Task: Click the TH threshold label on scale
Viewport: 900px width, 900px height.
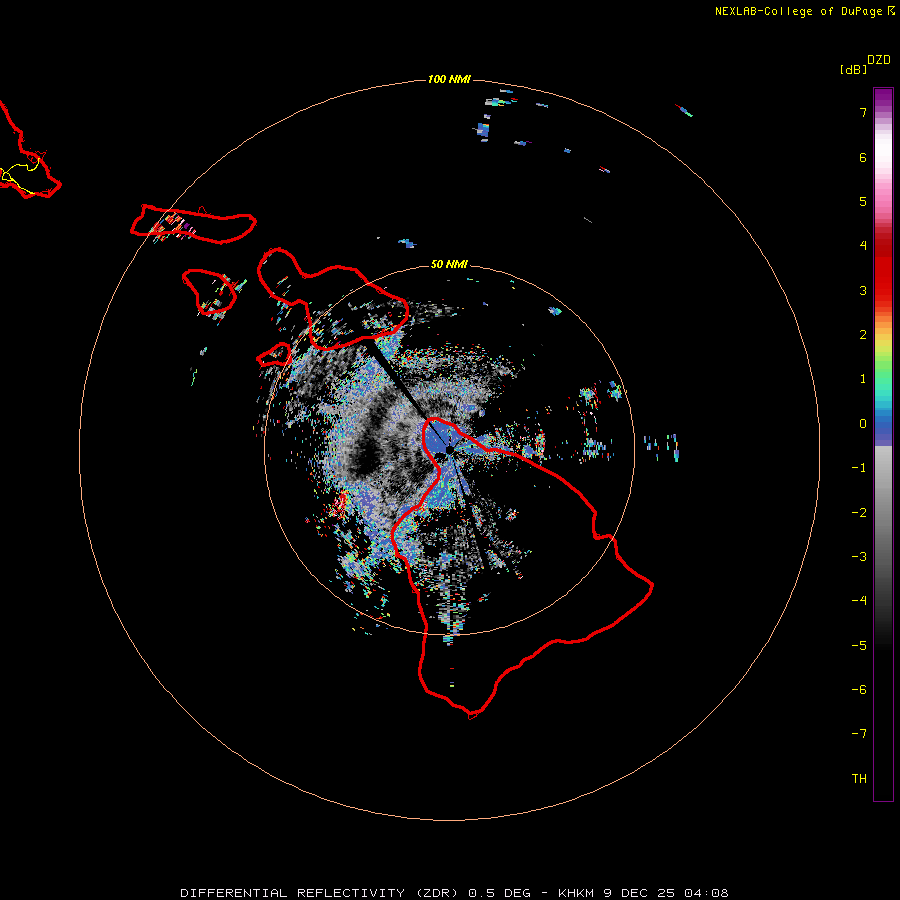Action: (x=859, y=779)
